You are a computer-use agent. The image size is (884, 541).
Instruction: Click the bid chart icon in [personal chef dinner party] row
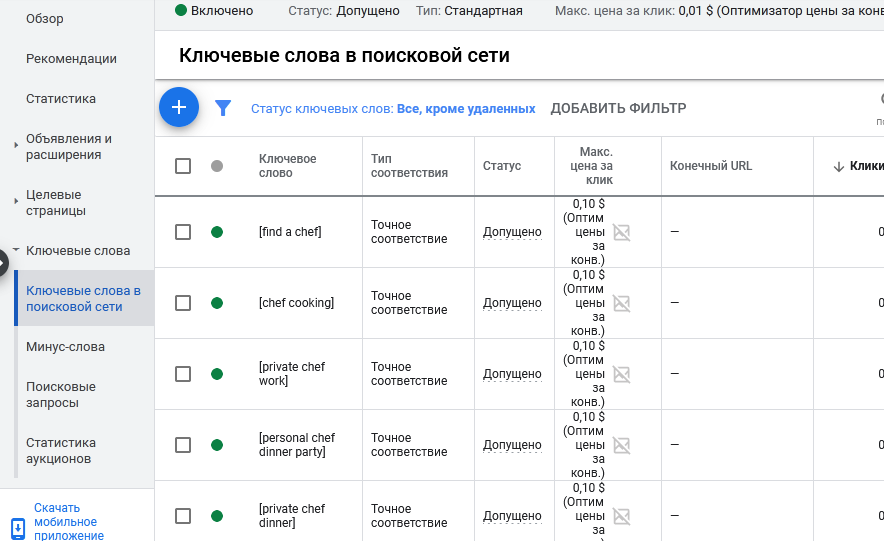coord(621,445)
